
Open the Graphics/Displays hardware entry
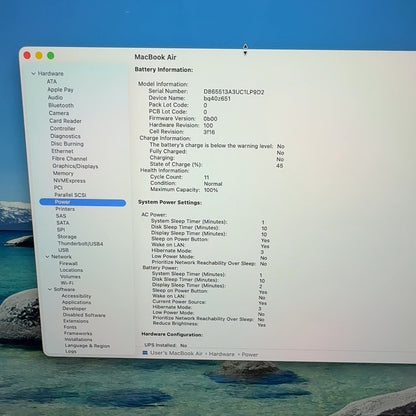point(75,166)
